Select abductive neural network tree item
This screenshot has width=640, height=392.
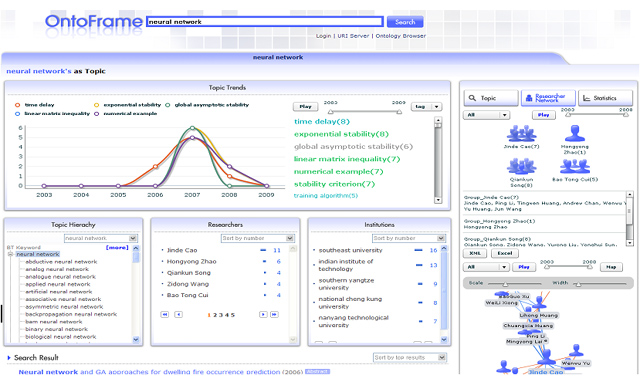pos(61,262)
